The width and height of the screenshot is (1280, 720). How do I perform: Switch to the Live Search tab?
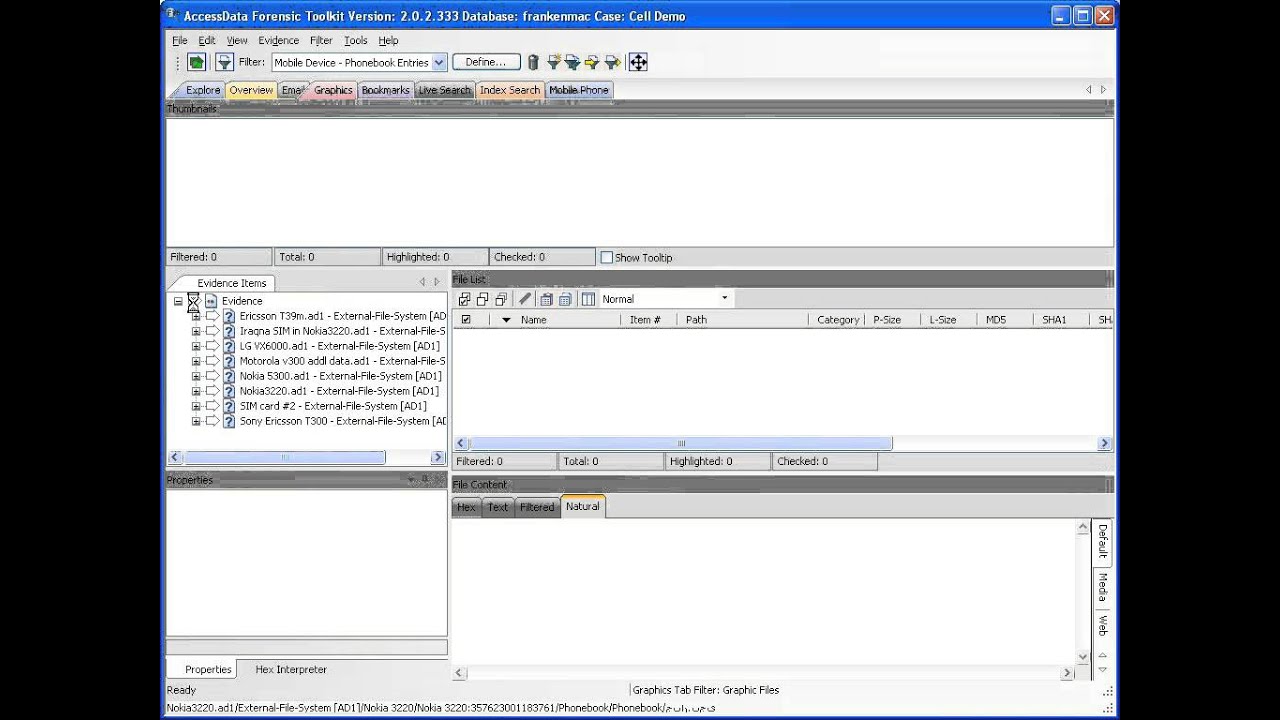[x=444, y=90]
